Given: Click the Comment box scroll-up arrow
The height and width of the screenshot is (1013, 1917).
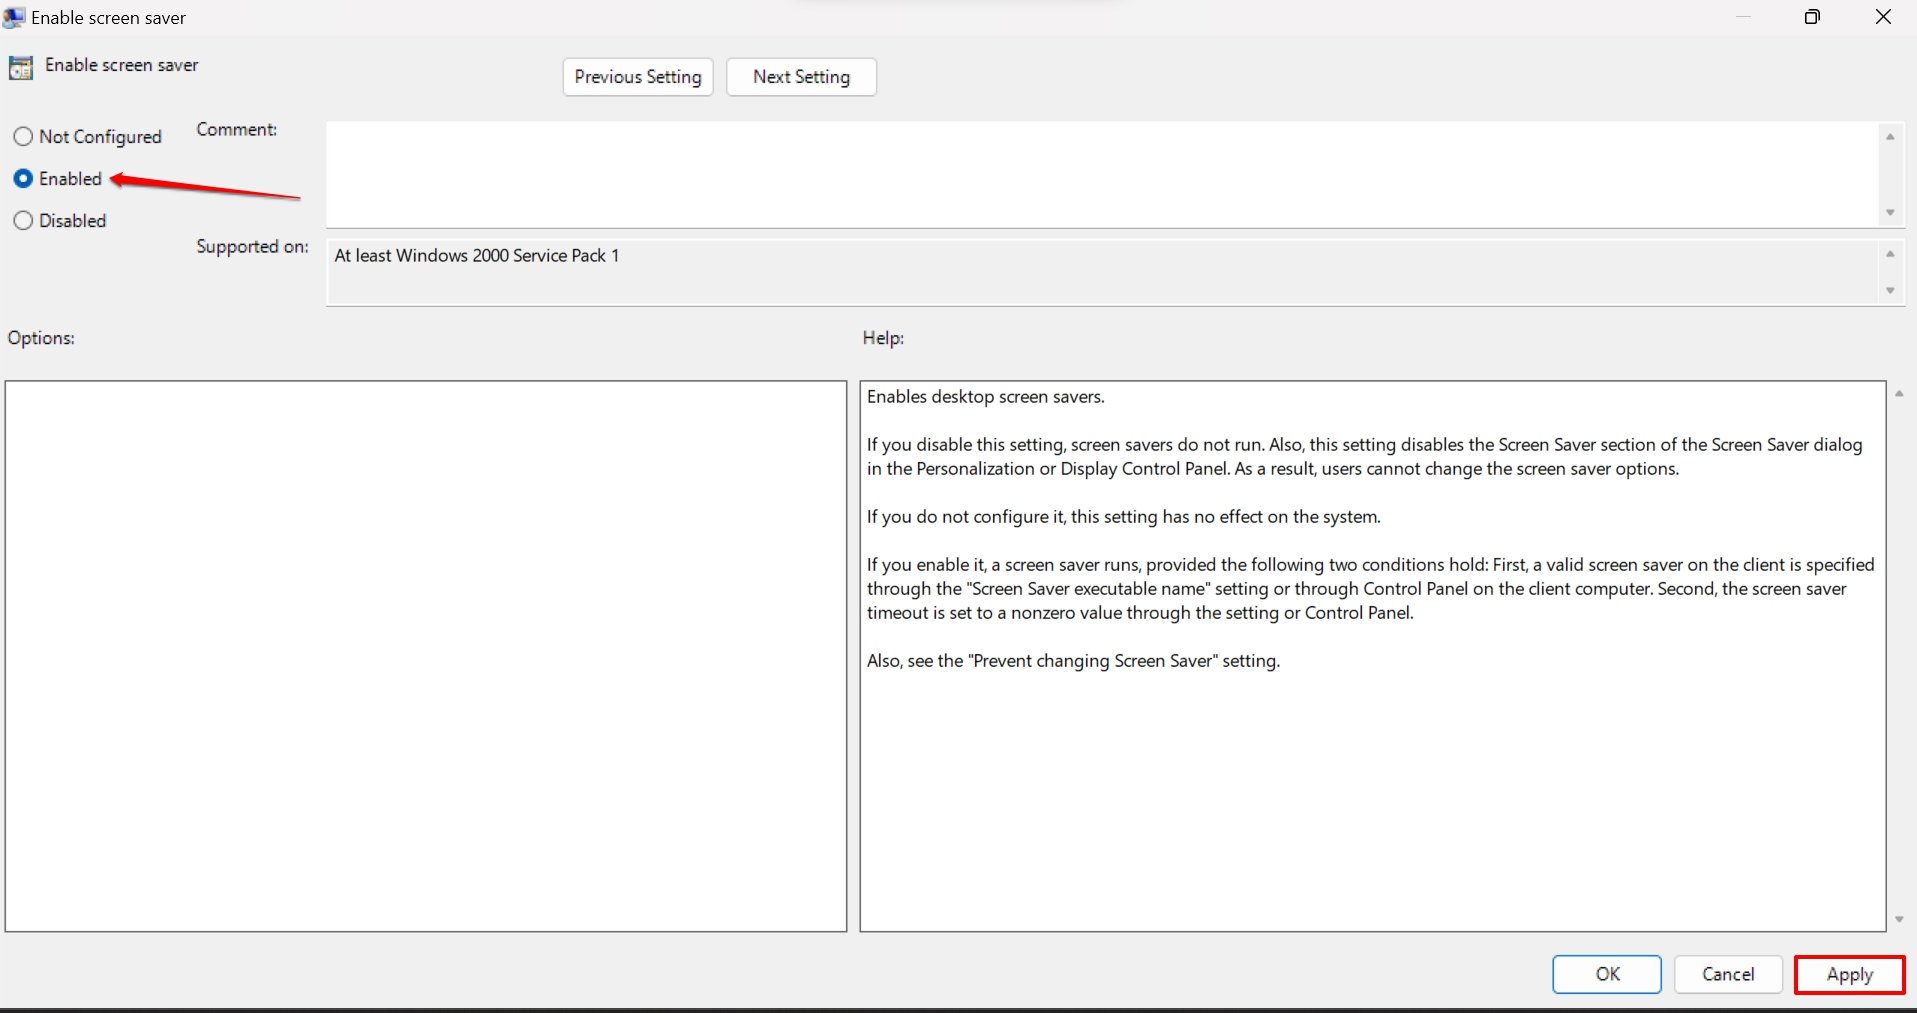Looking at the screenshot, I should pos(1890,137).
